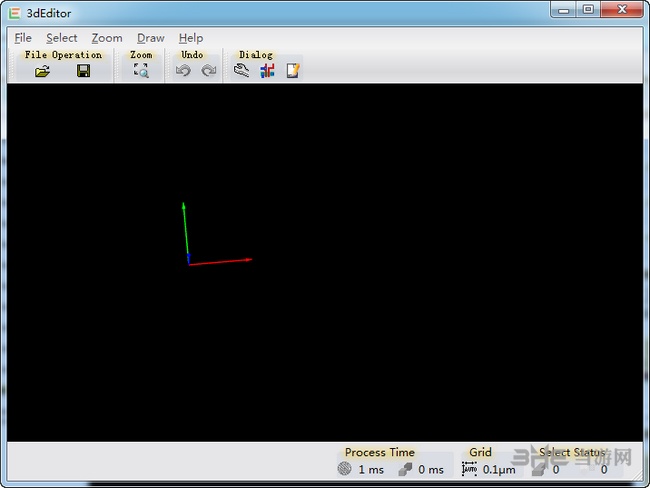Open the wrench settings dialog icon
This screenshot has width=650, height=488.
click(x=241, y=71)
